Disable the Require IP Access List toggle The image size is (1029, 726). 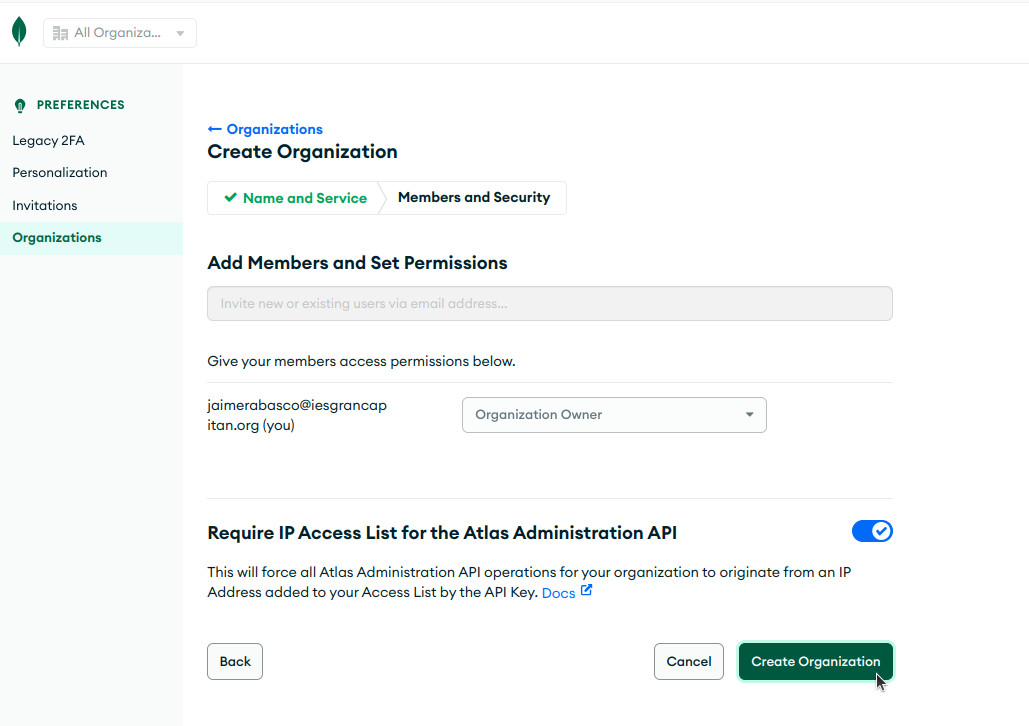coord(872,531)
